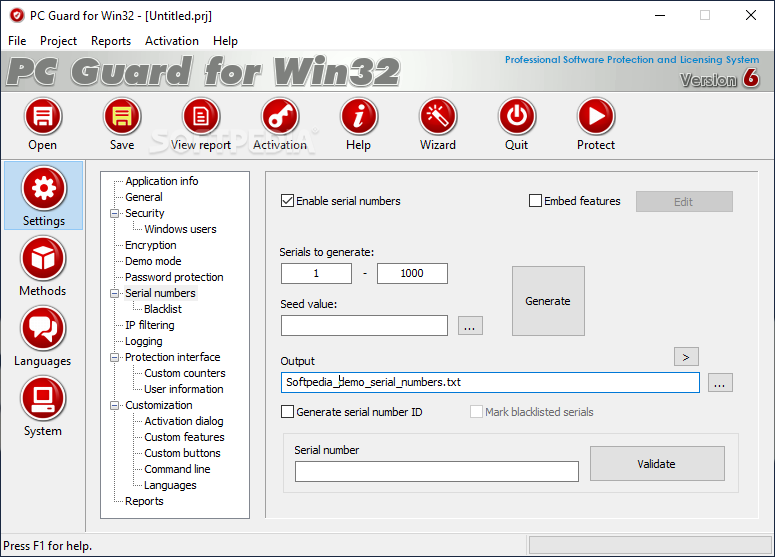Collapse the Customization tree node
The height and width of the screenshot is (557, 775).
pos(115,405)
